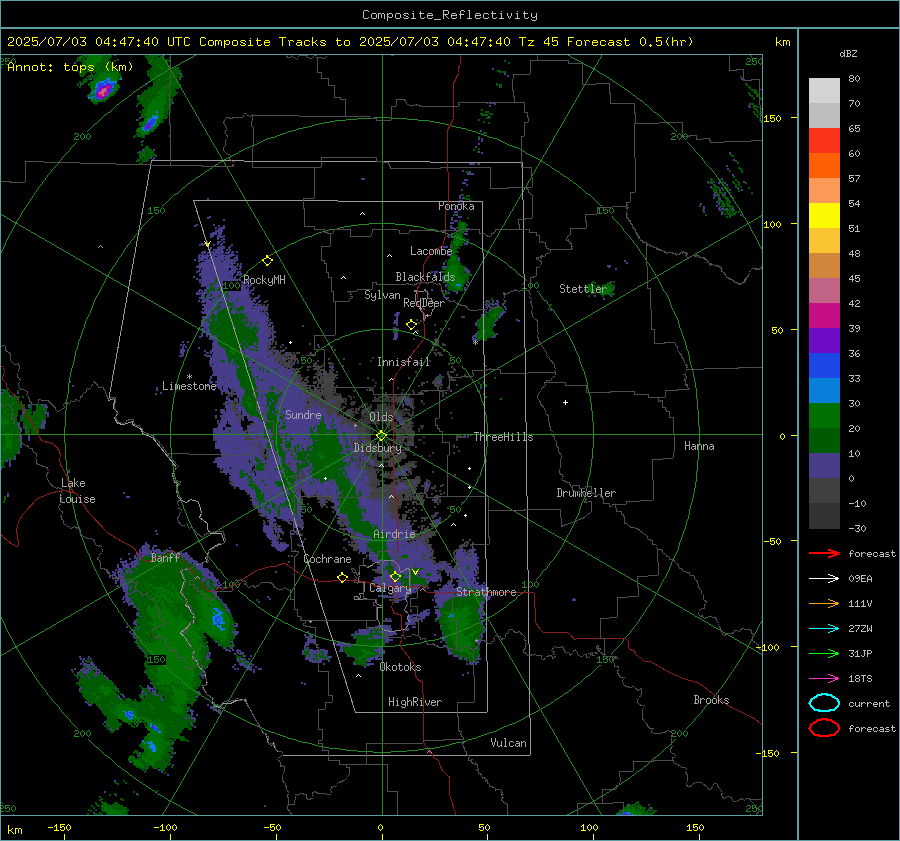Click the Stettler town label
This screenshot has height=841, width=900.
pos(583,289)
